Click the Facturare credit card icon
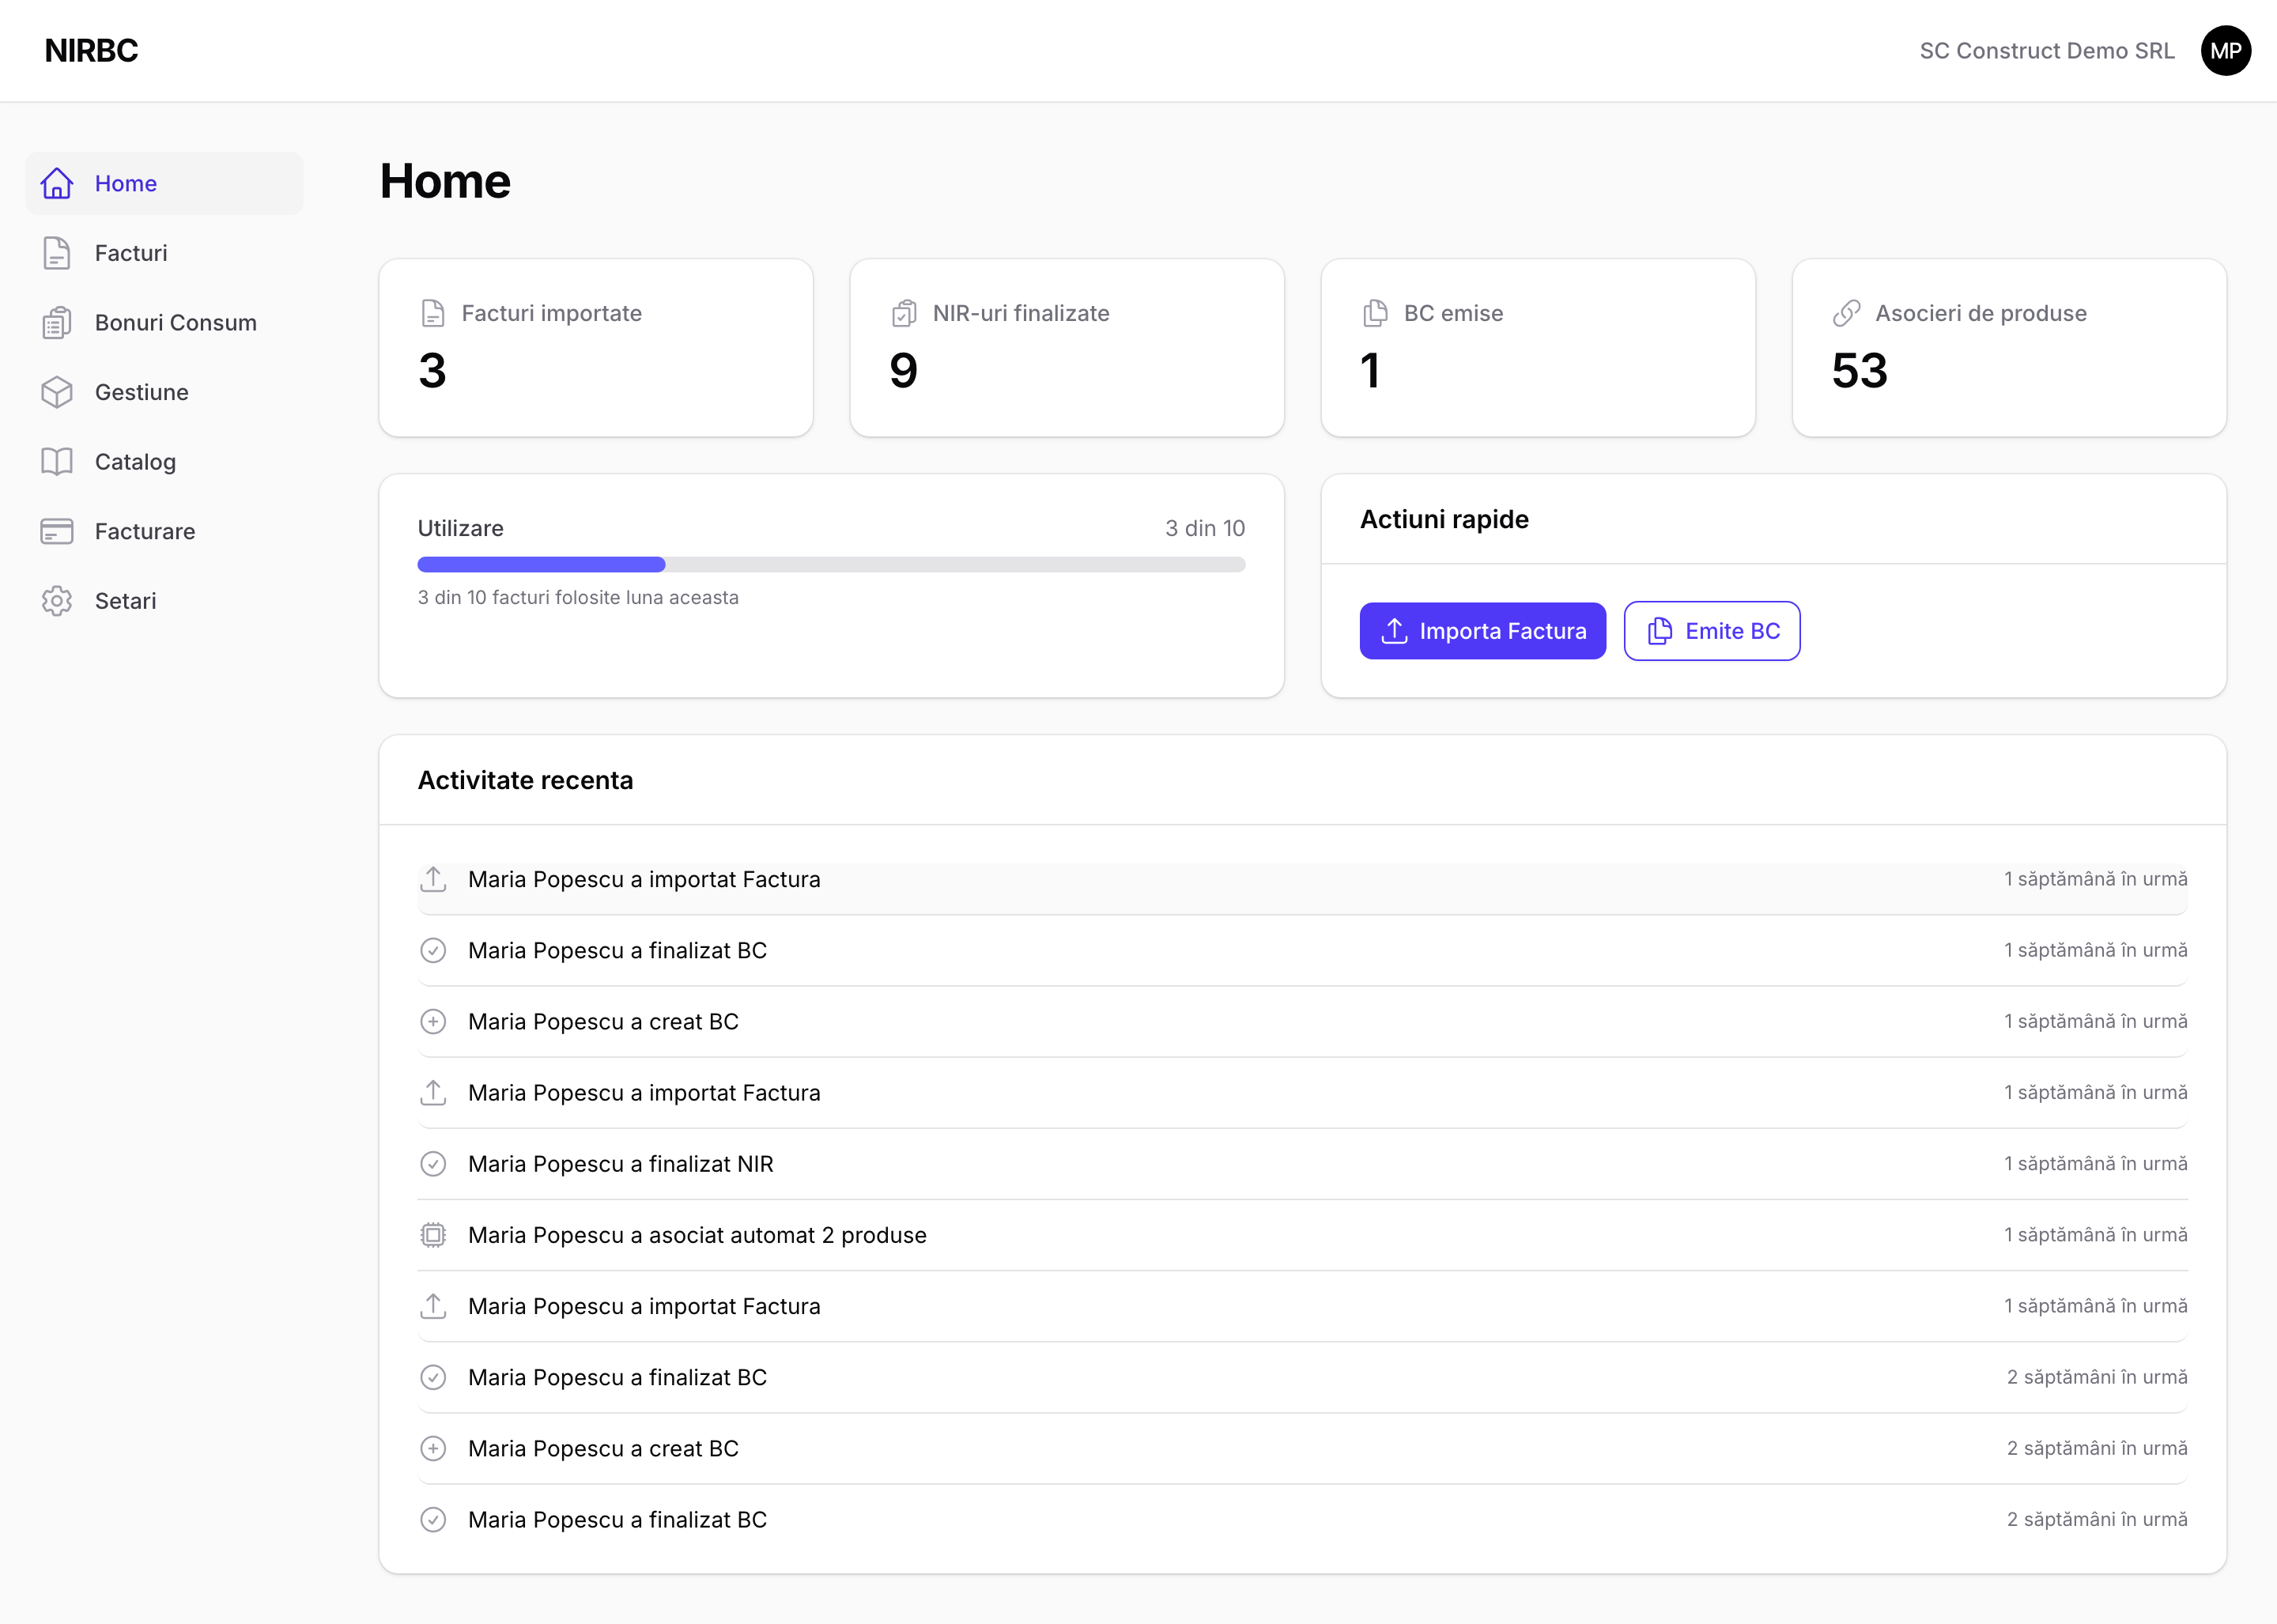 point(57,531)
